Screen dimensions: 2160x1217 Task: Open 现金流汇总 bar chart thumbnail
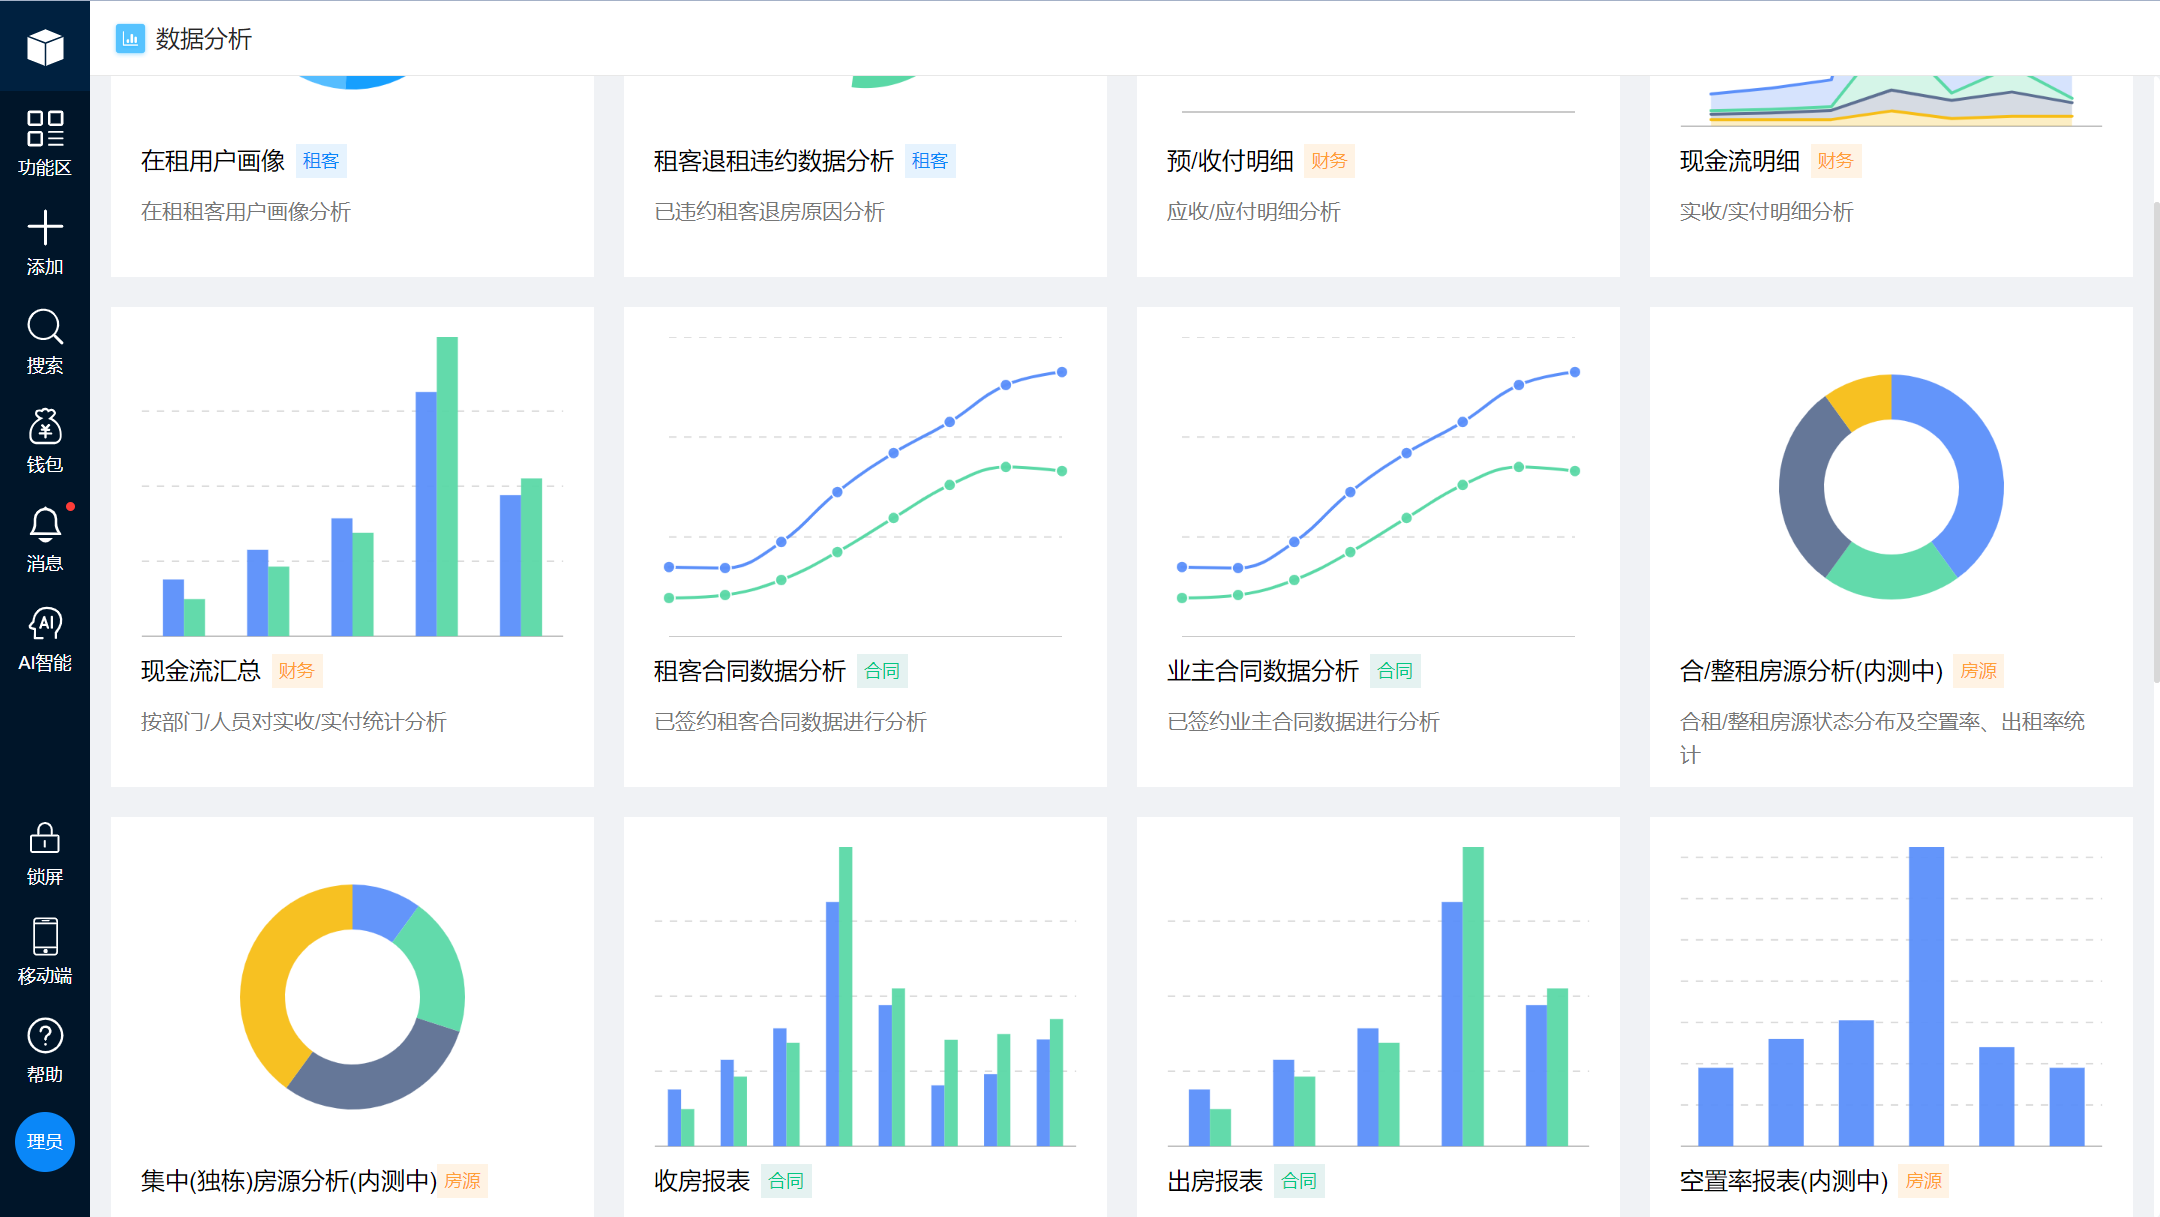click(x=352, y=486)
